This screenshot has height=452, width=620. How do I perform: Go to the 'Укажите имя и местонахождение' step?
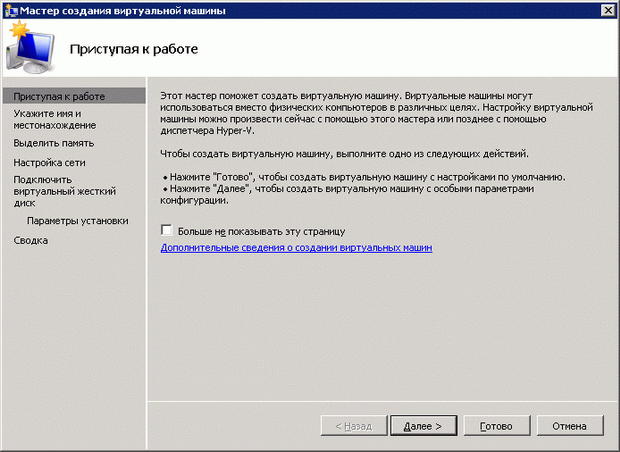[55, 119]
